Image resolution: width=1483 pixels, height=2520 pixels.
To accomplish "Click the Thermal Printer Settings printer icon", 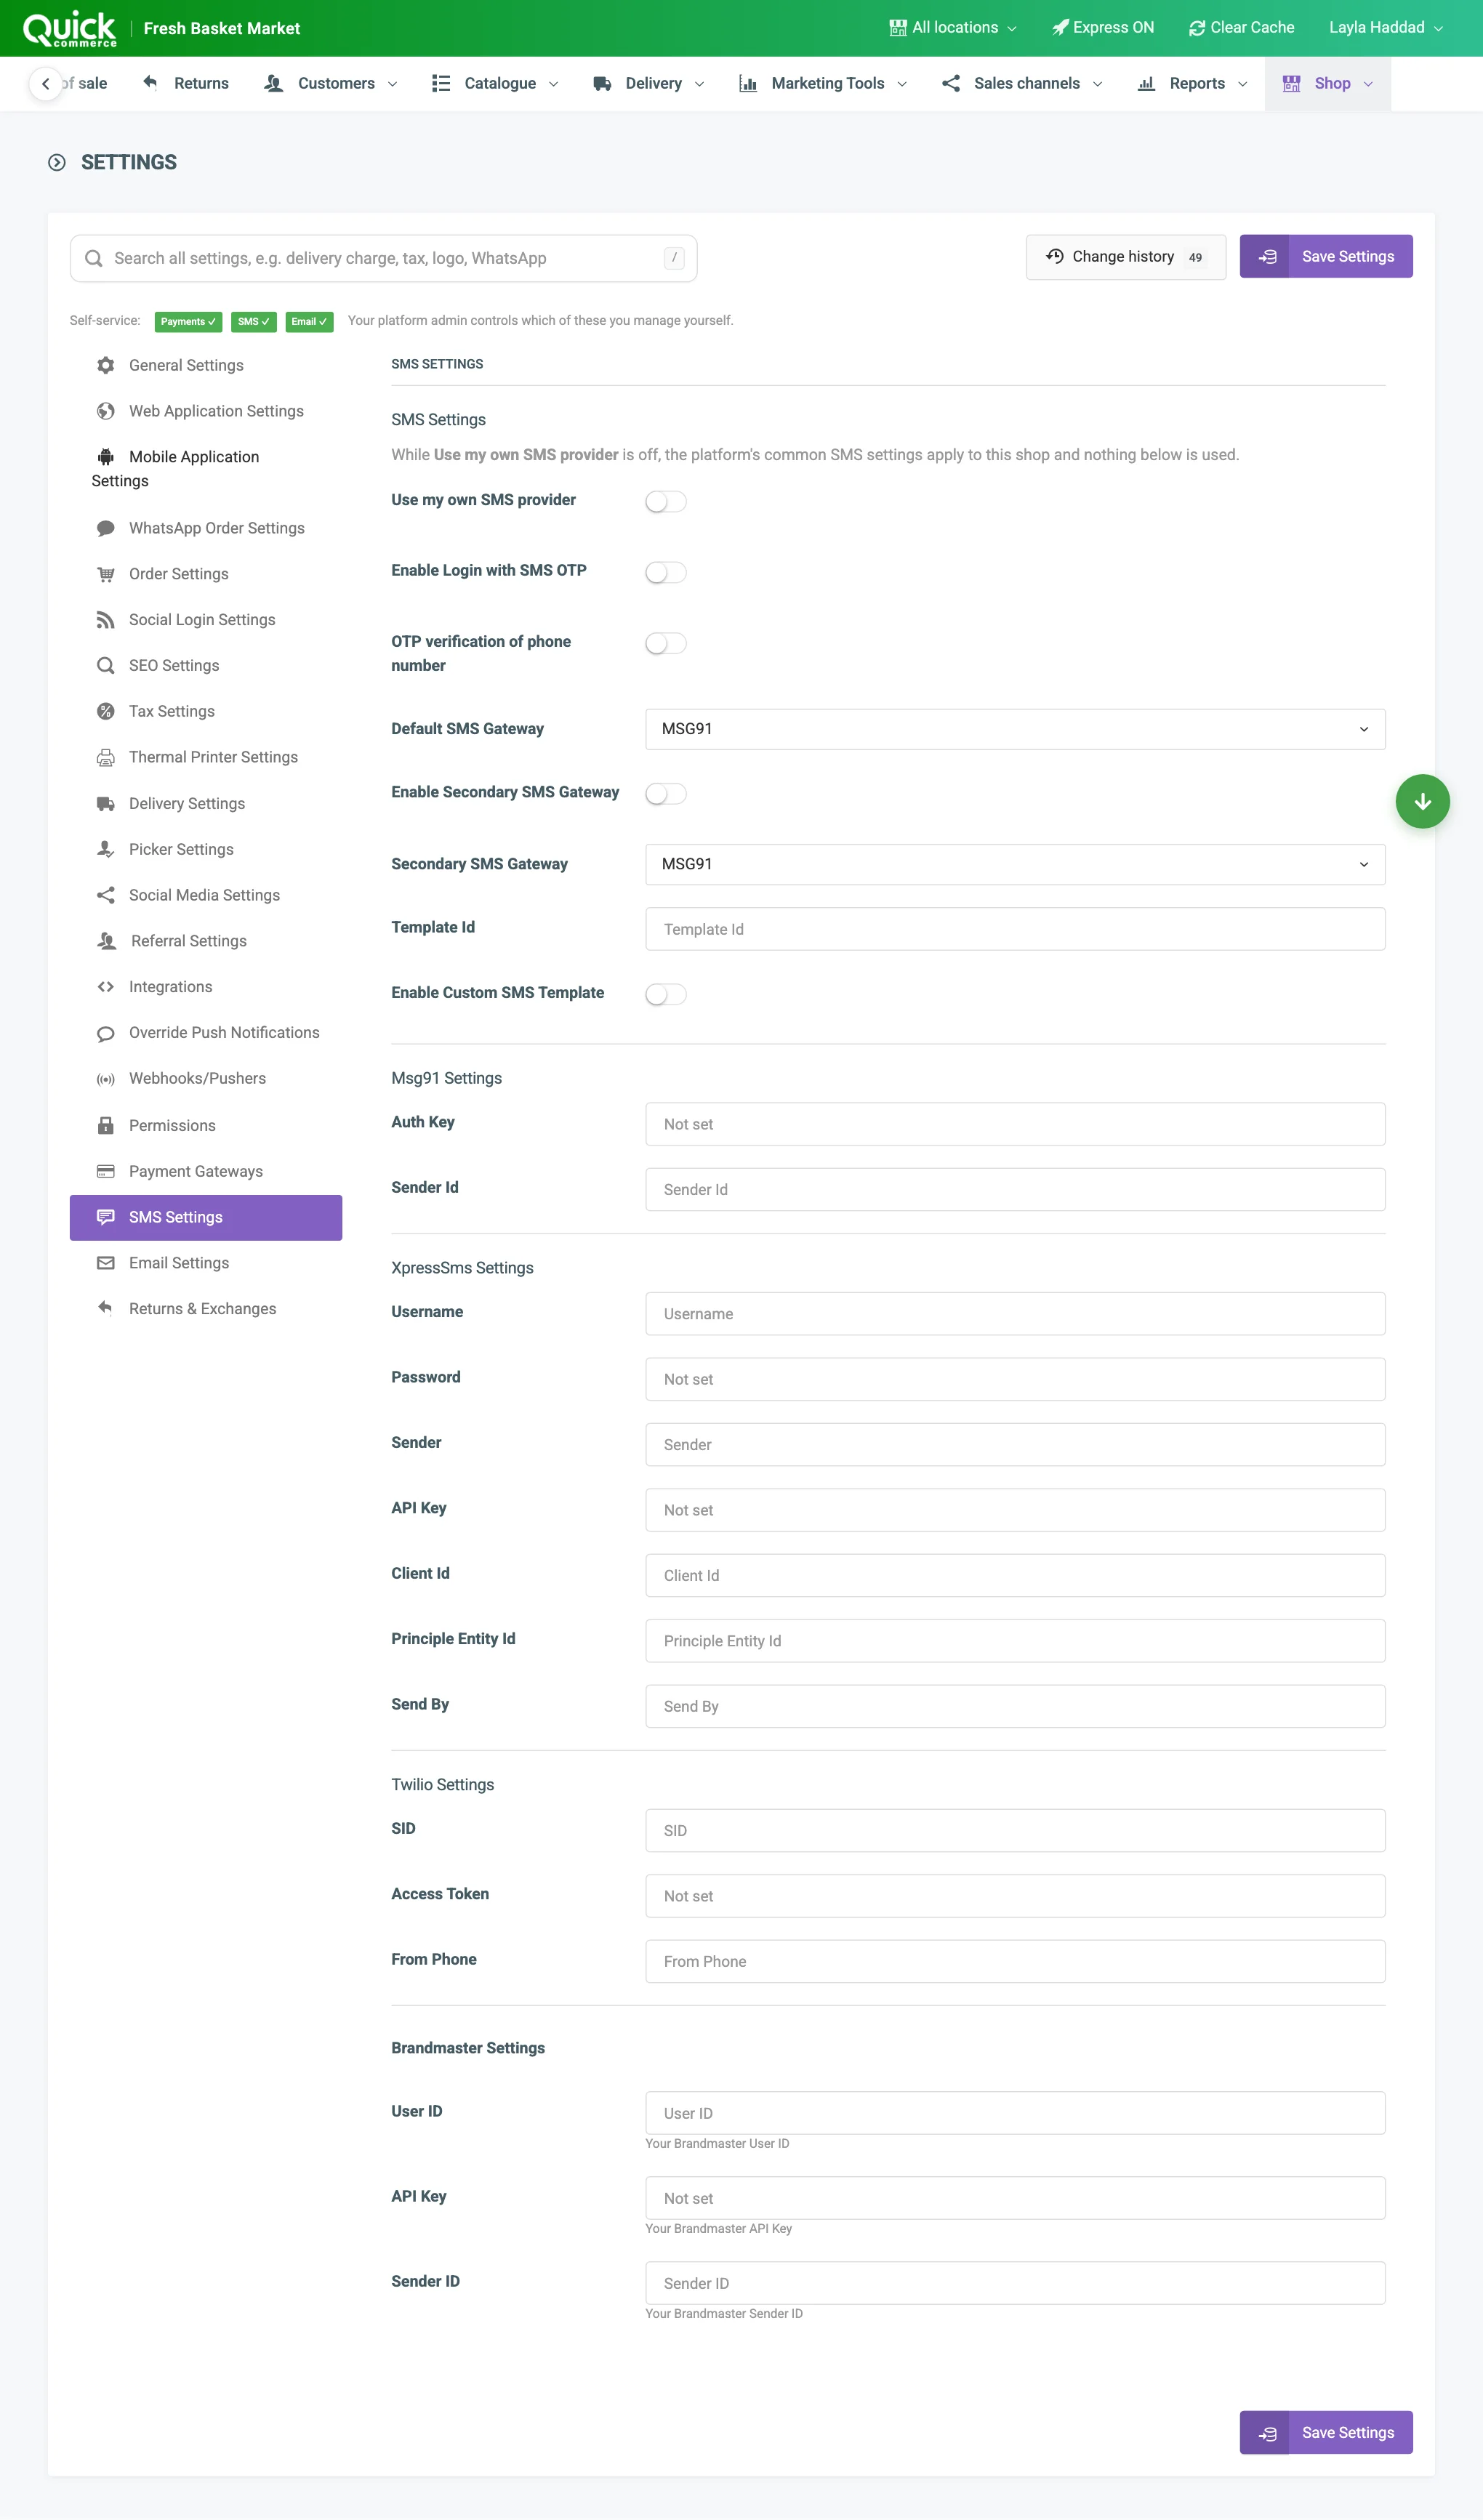I will pos(105,757).
